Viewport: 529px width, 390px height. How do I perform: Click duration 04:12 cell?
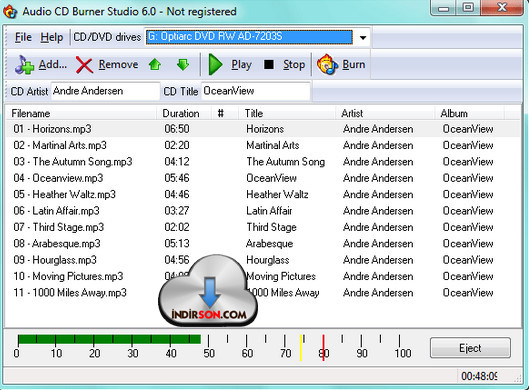(x=177, y=162)
